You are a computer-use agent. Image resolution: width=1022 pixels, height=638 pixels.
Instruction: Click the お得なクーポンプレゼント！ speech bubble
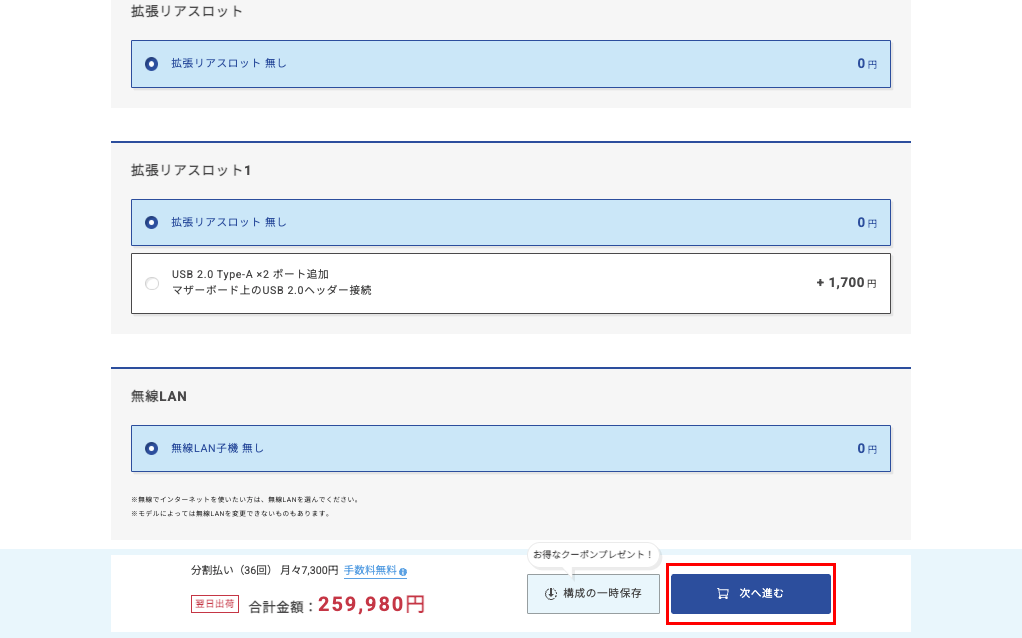(x=593, y=554)
